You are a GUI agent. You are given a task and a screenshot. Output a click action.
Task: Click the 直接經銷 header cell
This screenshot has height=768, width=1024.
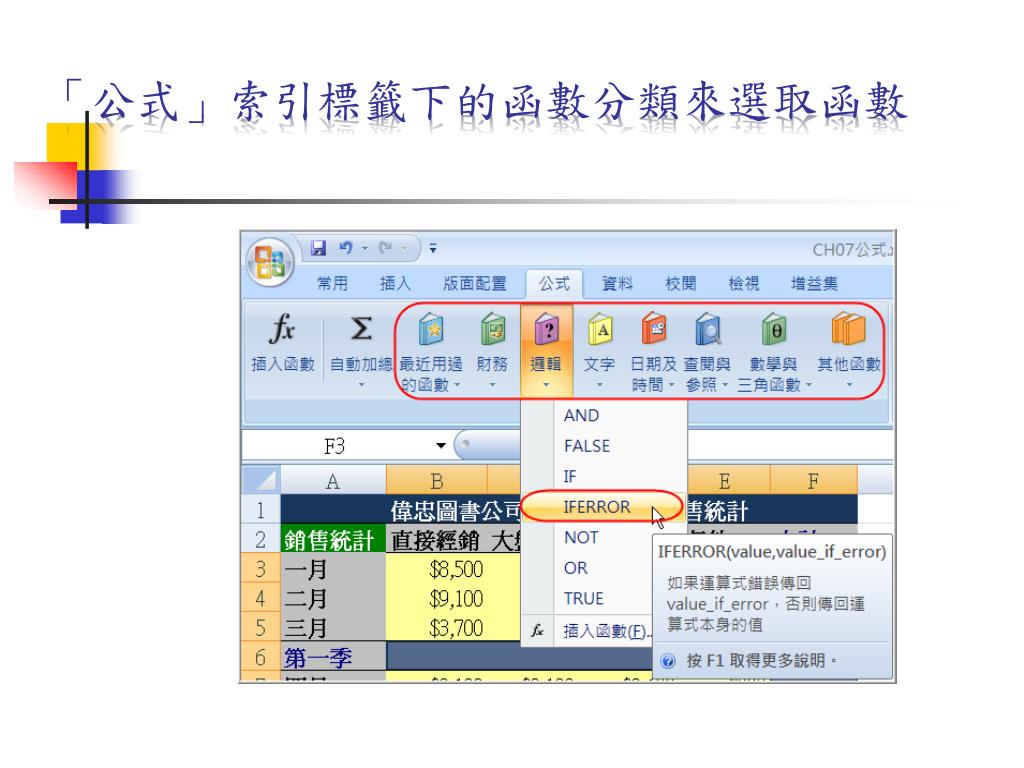[x=437, y=540]
